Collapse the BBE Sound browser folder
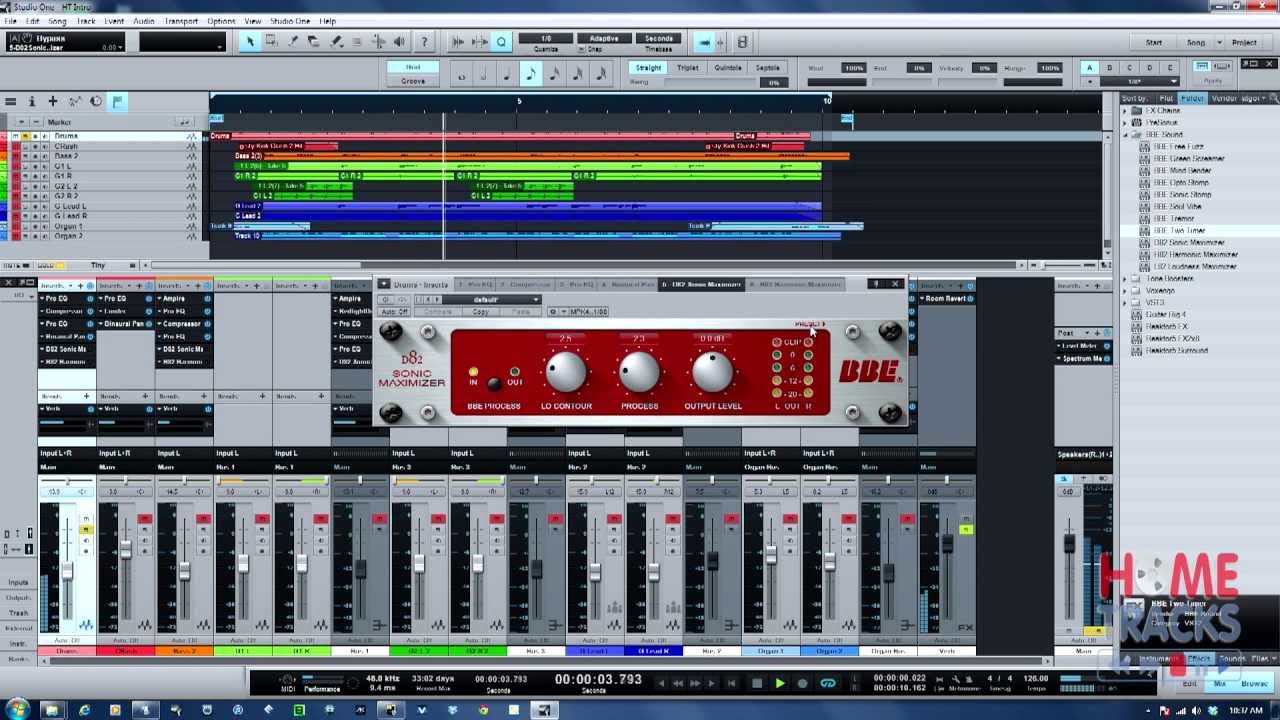 pos(1125,134)
